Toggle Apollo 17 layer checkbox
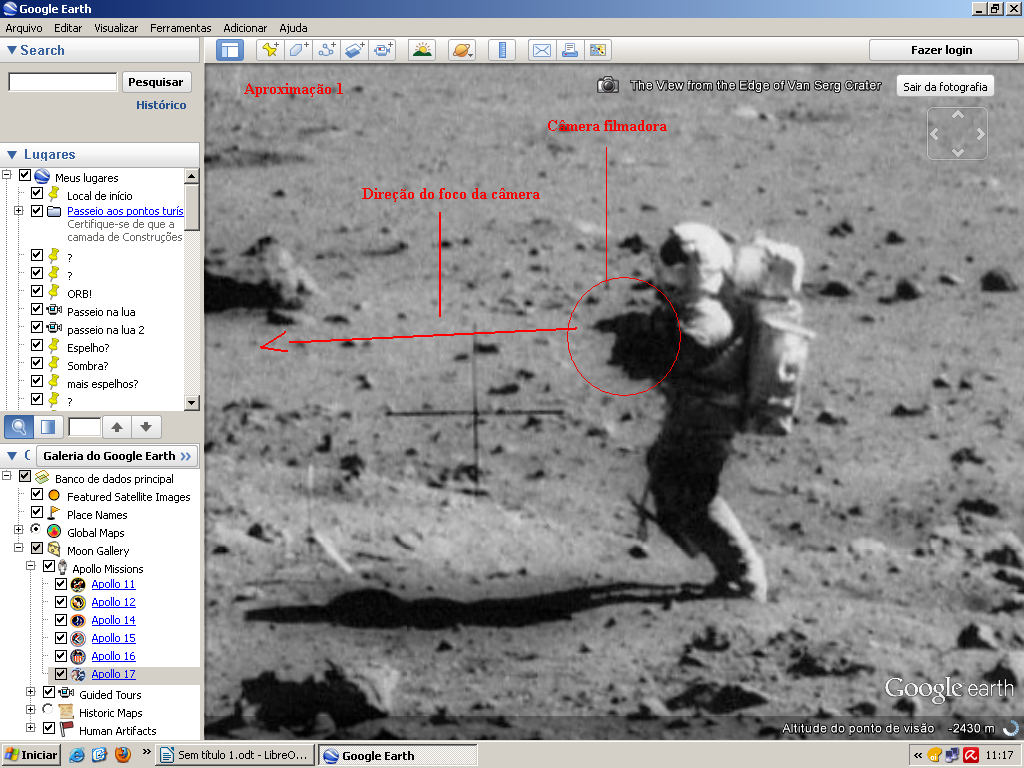The width and height of the screenshot is (1024, 768). pos(61,673)
